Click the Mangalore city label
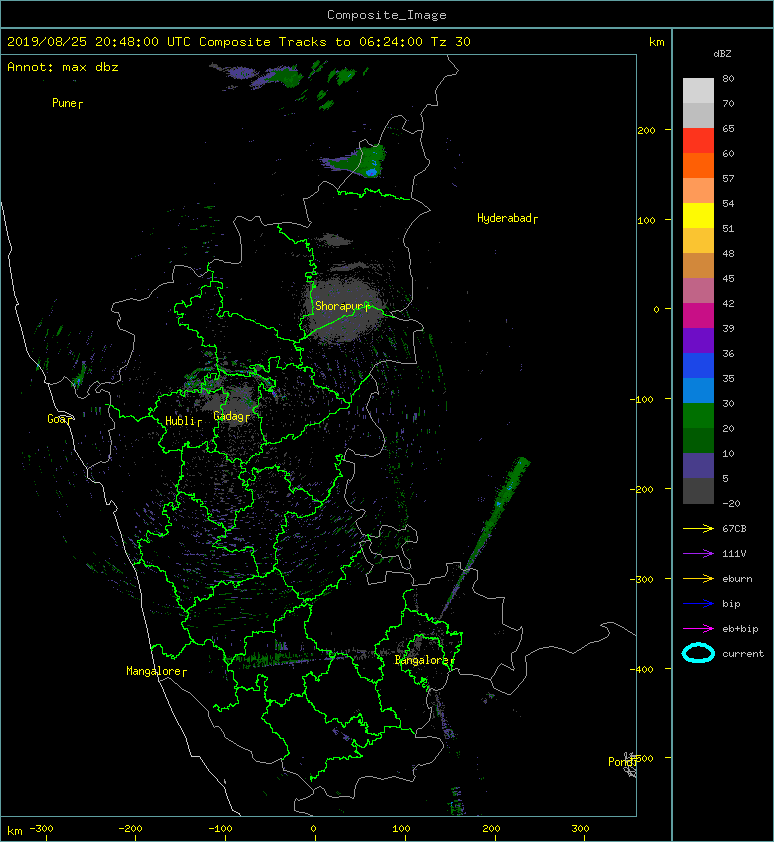Viewport: 774px width, 842px height. pyautogui.click(x=154, y=671)
